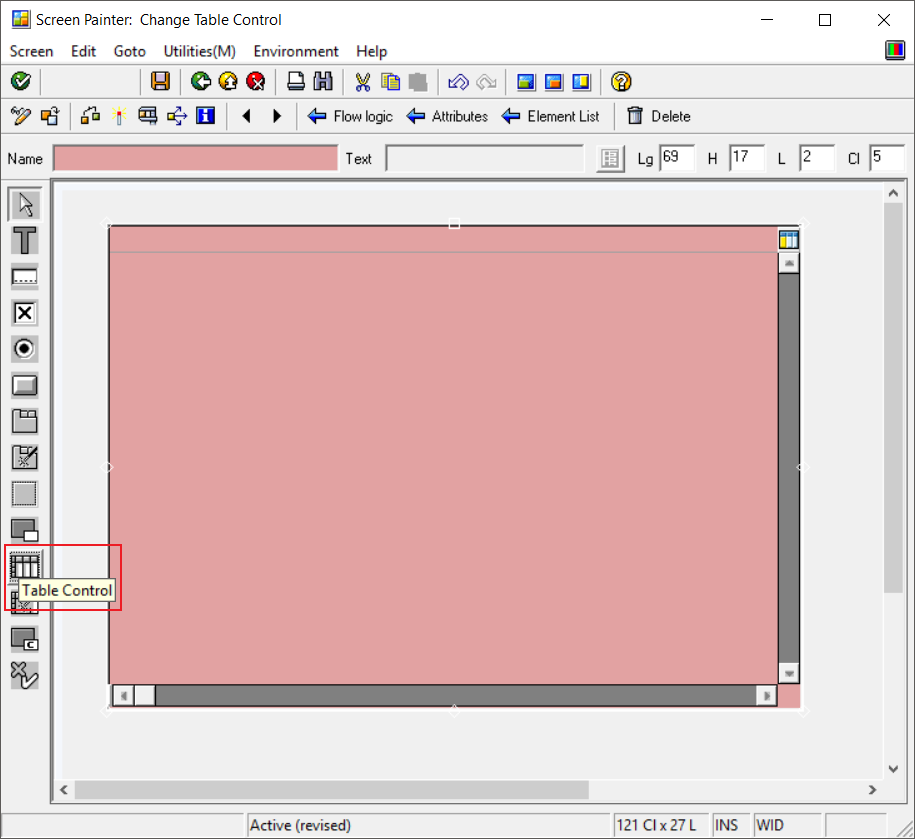Click the canvas vertical scrollbar down arrow
The image size is (915, 839).
[893, 769]
